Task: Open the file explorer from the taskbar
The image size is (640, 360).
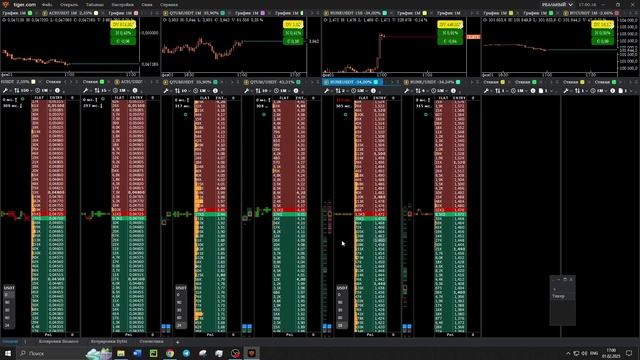Action: click(121, 353)
